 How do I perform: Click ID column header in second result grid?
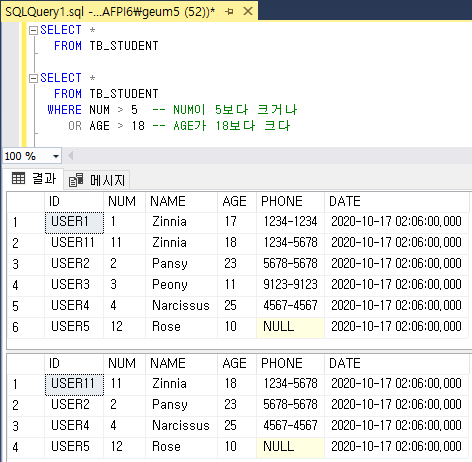[x=74, y=364]
